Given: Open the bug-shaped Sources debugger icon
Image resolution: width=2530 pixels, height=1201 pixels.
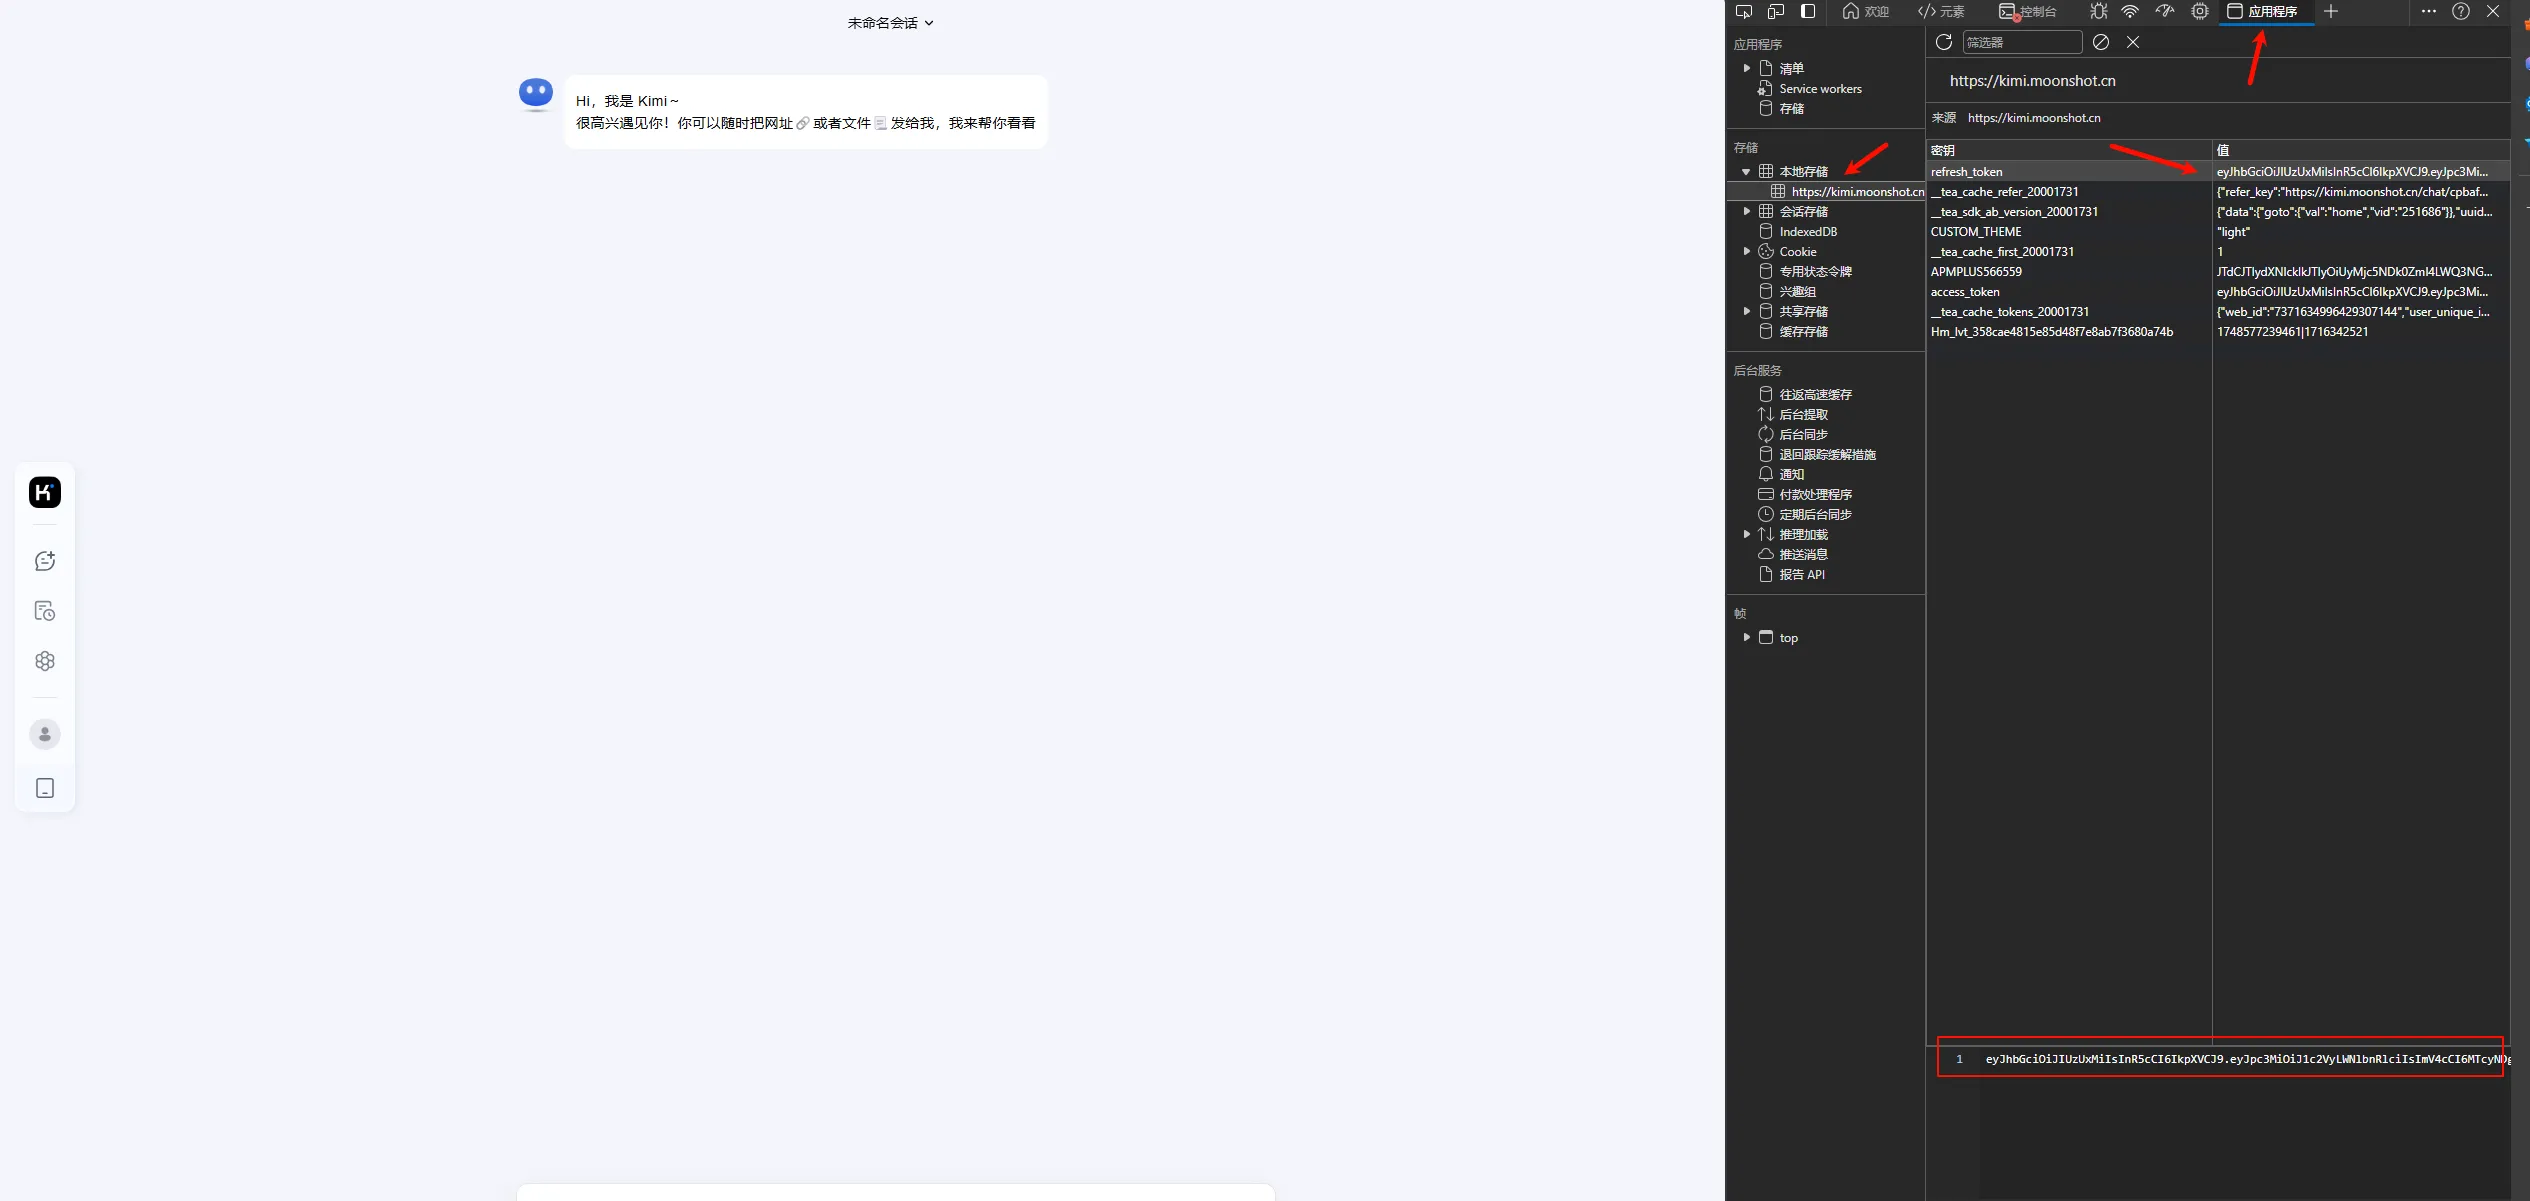Looking at the screenshot, I should tap(2098, 12).
